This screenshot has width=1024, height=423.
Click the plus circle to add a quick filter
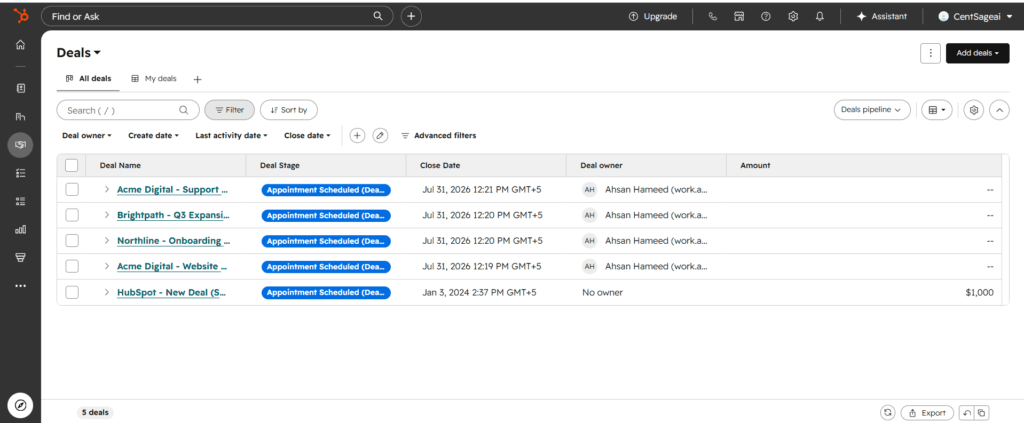[x=357, y=136]
